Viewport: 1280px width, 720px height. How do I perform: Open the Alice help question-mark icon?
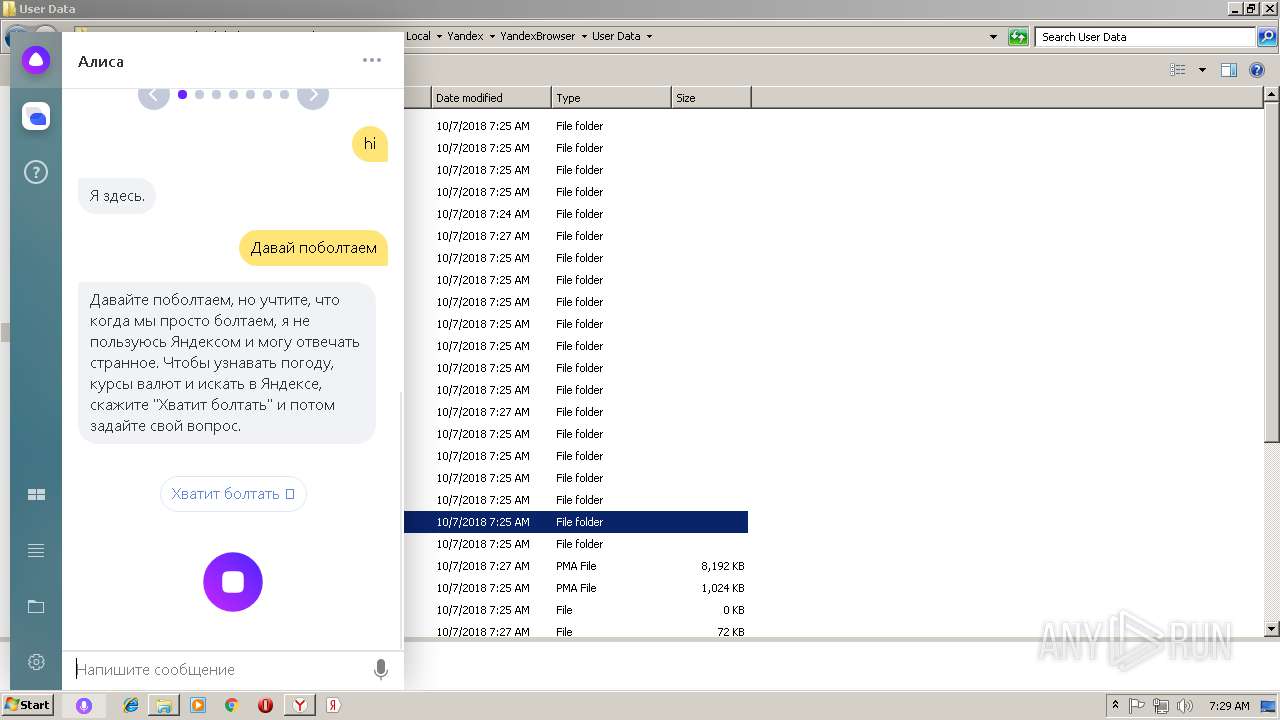point(36,173)
